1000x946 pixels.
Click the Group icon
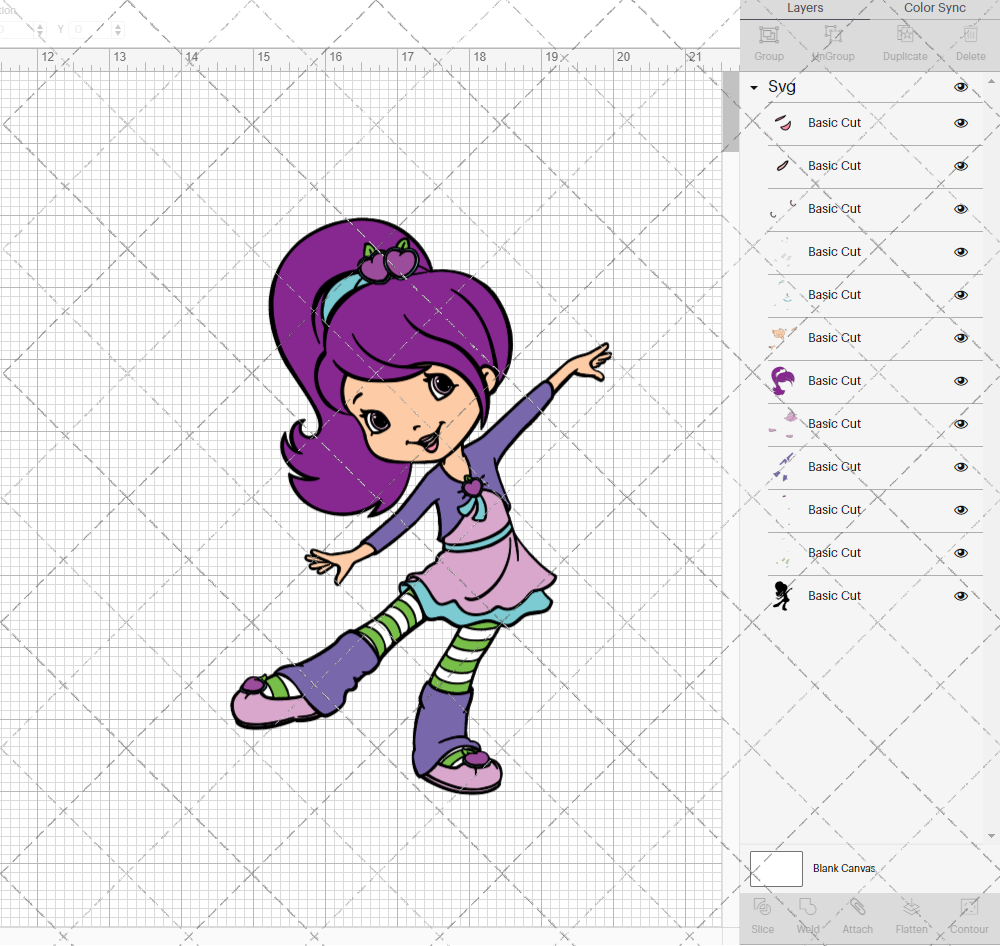[768, 42]
